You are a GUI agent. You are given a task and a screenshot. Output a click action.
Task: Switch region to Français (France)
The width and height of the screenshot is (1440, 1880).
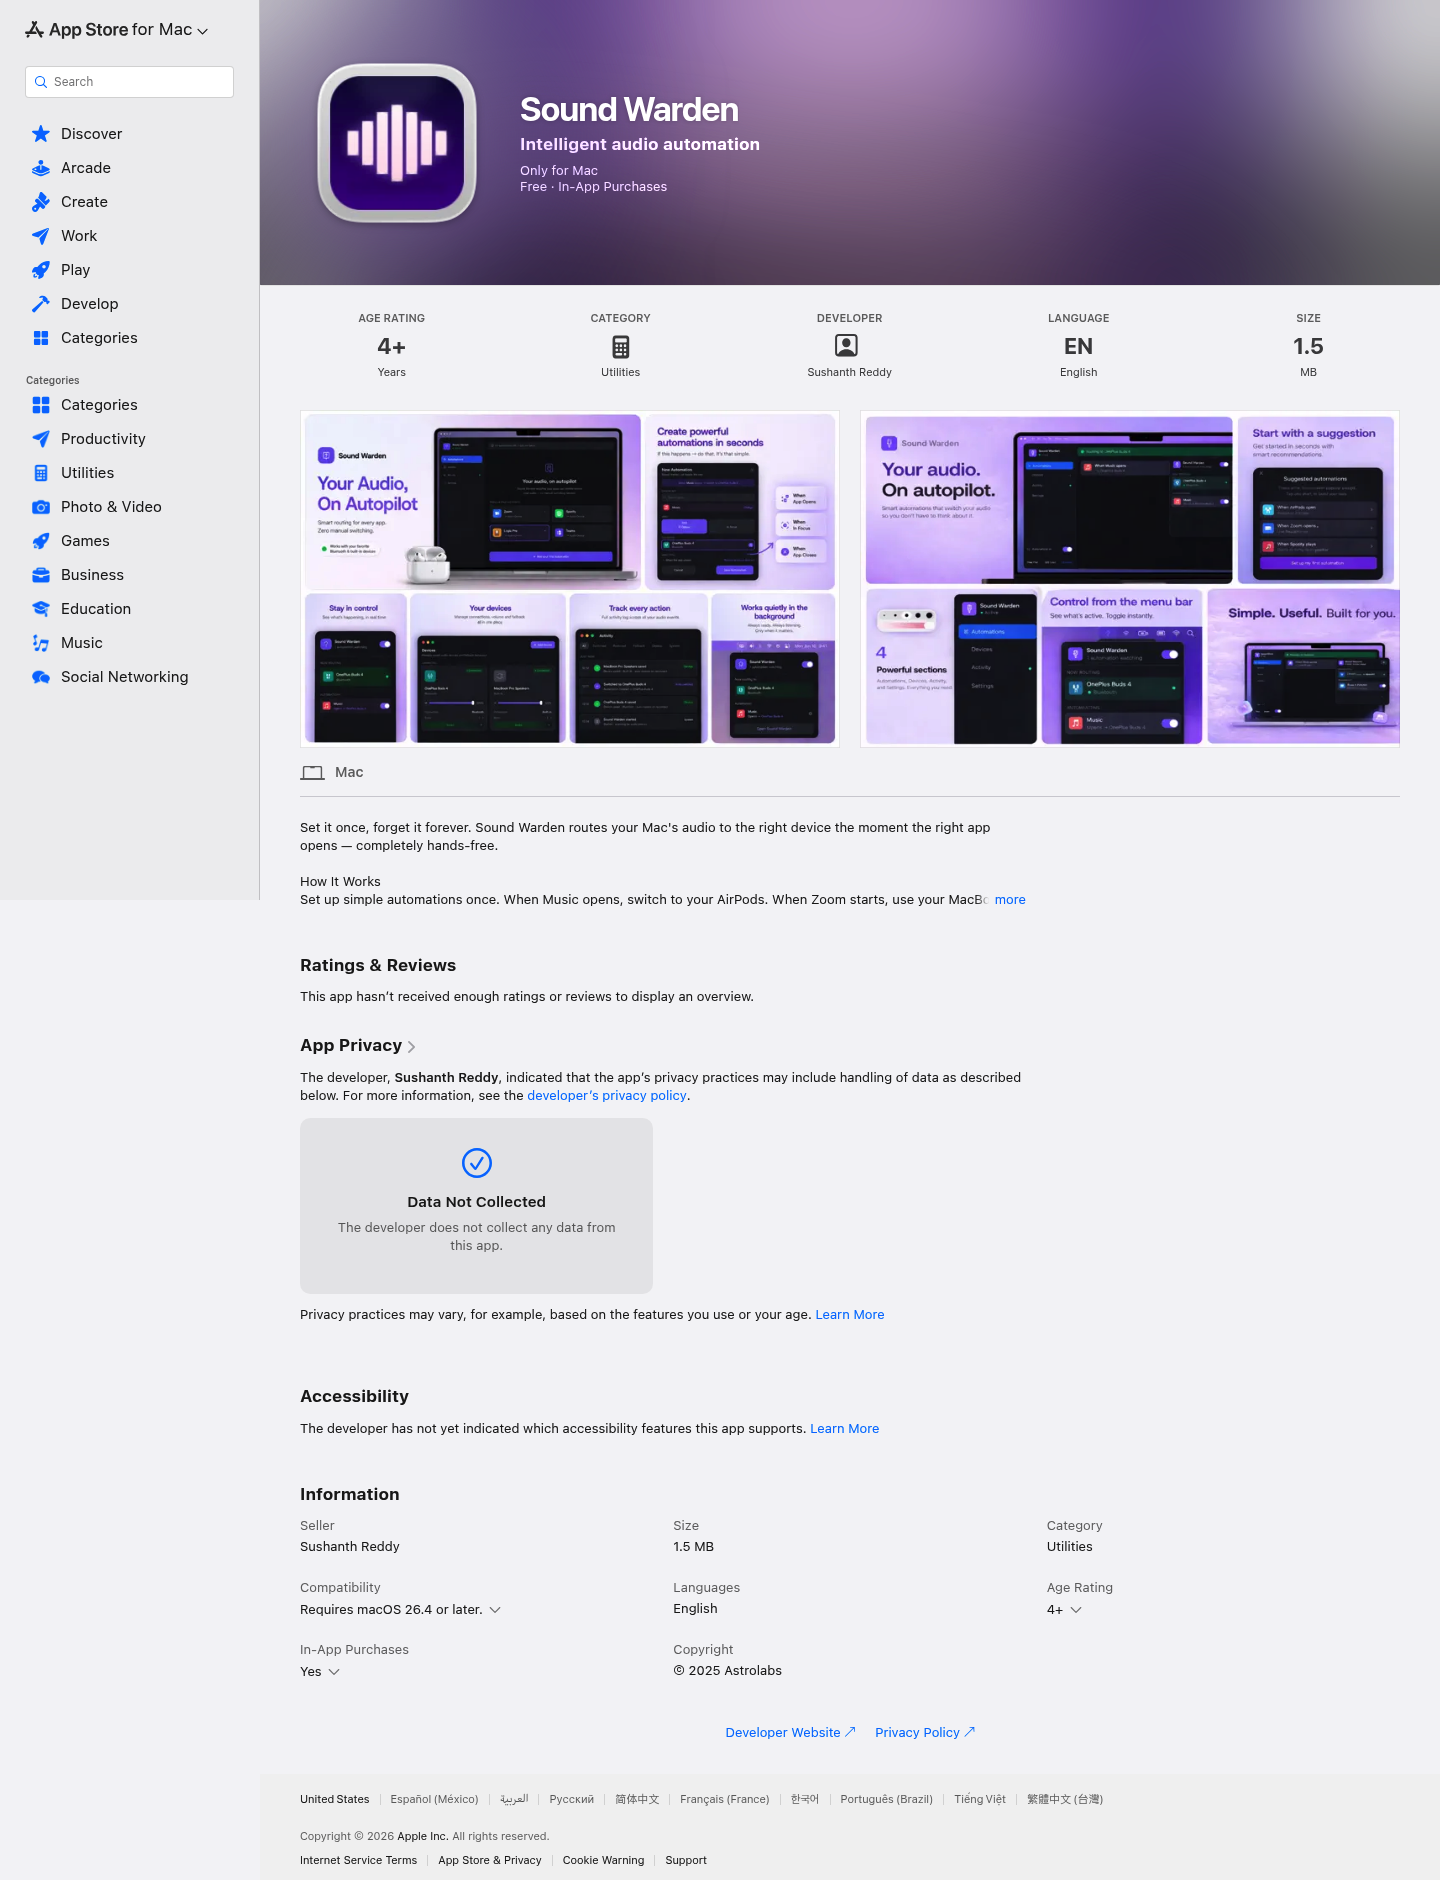(x=725, y=1800)
